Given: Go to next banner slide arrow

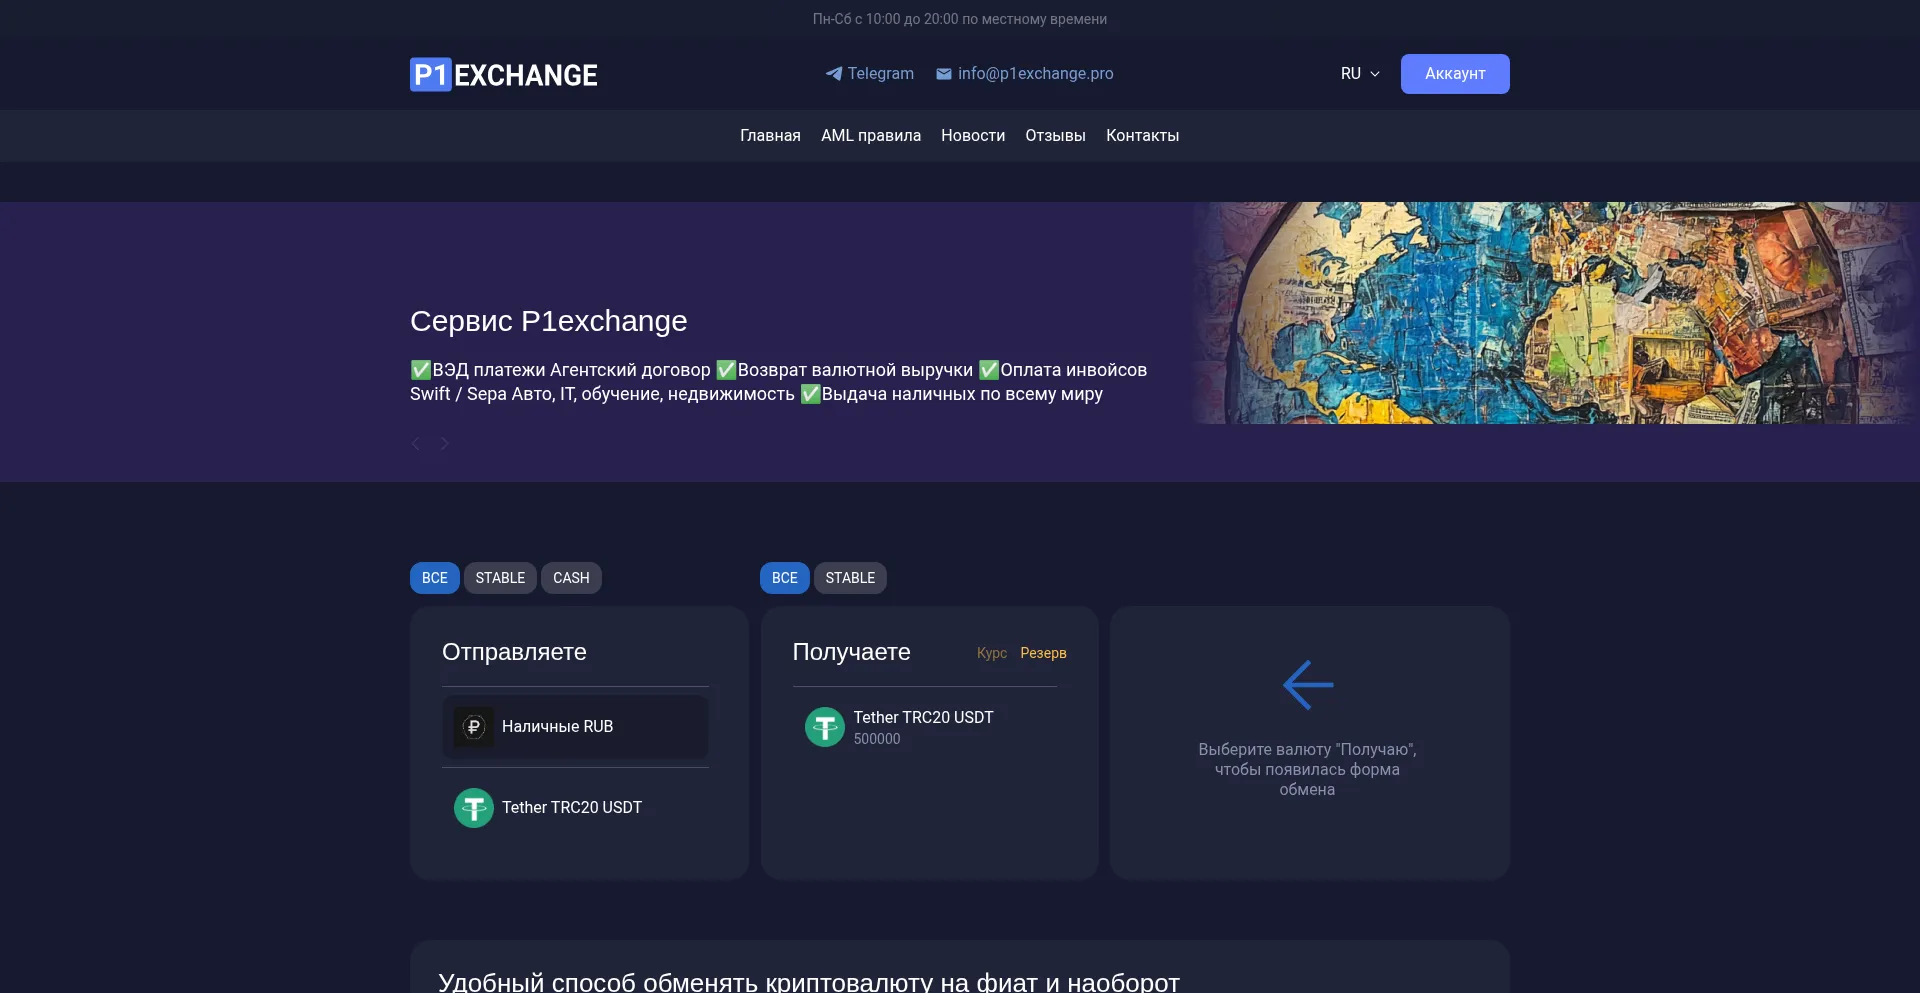Looking at the screenshot, I should 445,443.
